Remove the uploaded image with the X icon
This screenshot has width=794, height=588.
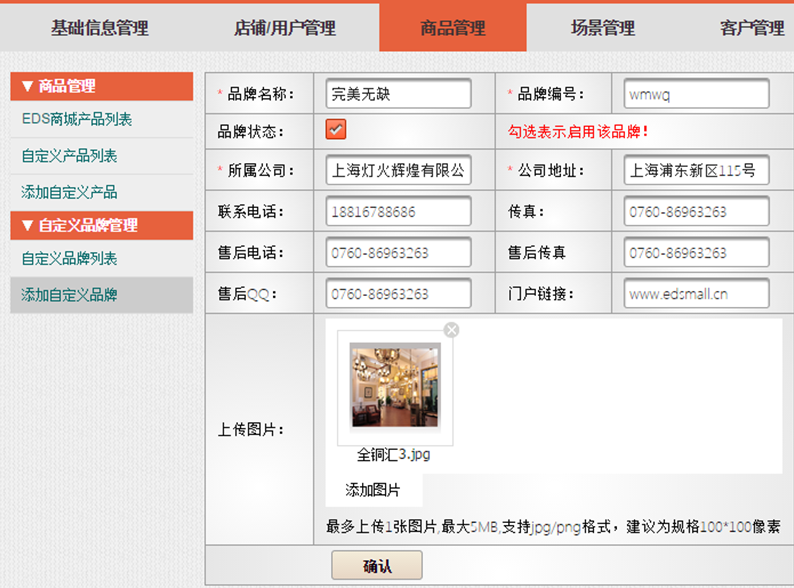(451, 330)
